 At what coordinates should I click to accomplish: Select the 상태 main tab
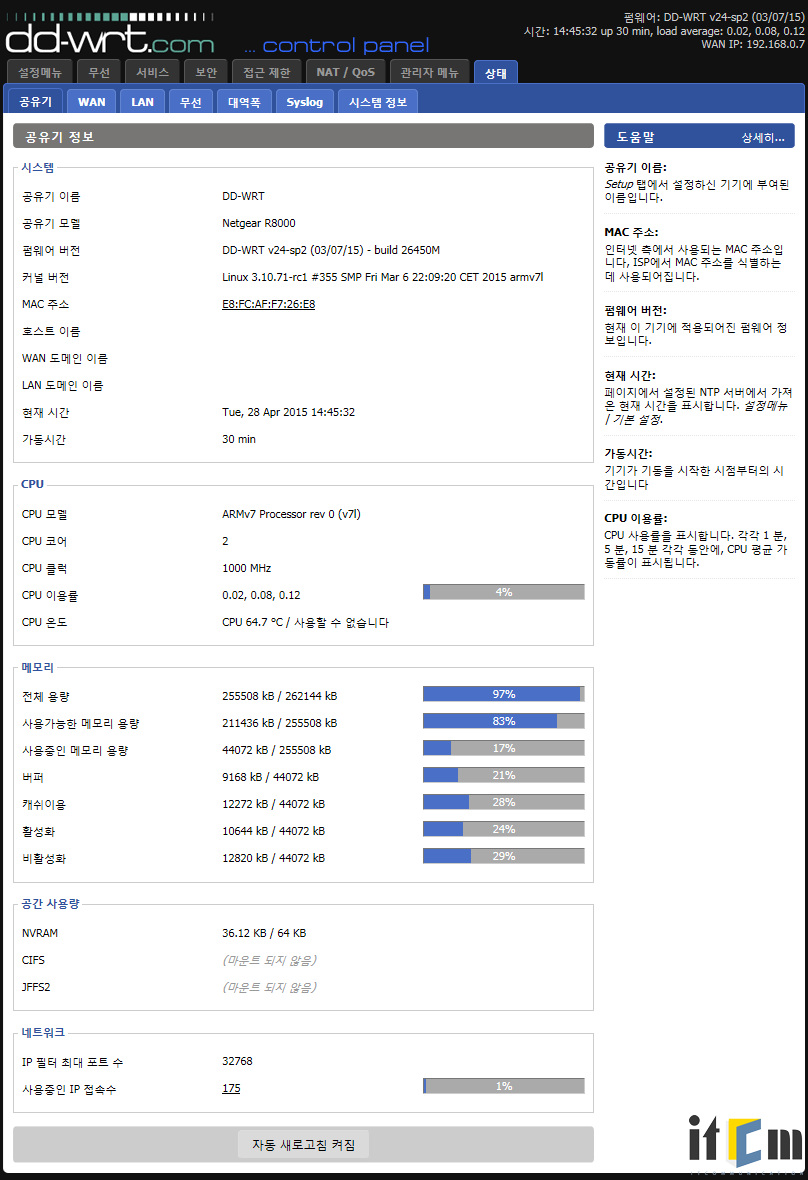(x=496, y=73)
